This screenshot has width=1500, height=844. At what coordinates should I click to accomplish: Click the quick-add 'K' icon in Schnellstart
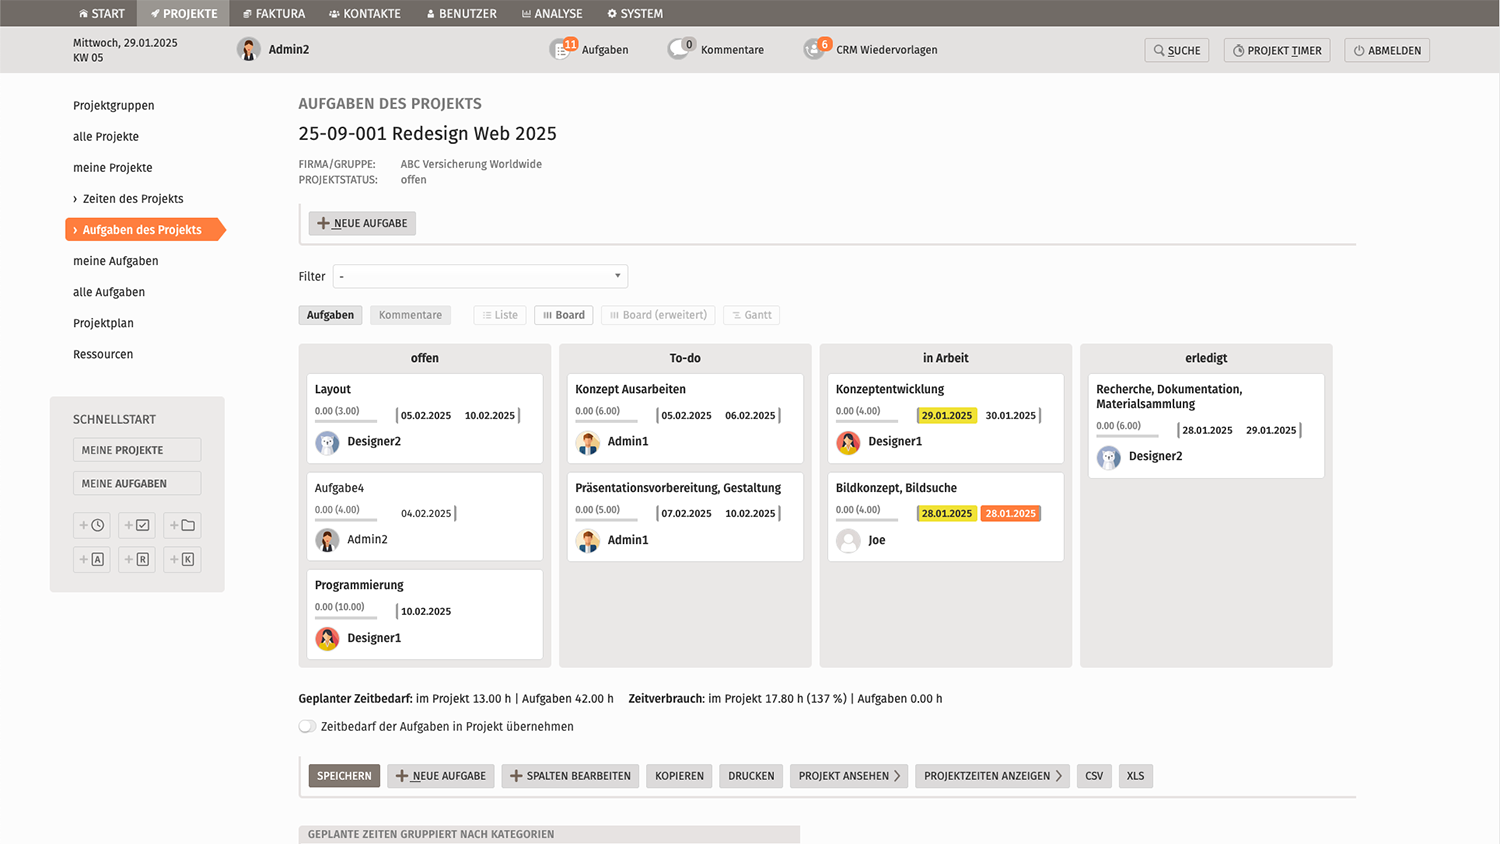tap(183, 559)
